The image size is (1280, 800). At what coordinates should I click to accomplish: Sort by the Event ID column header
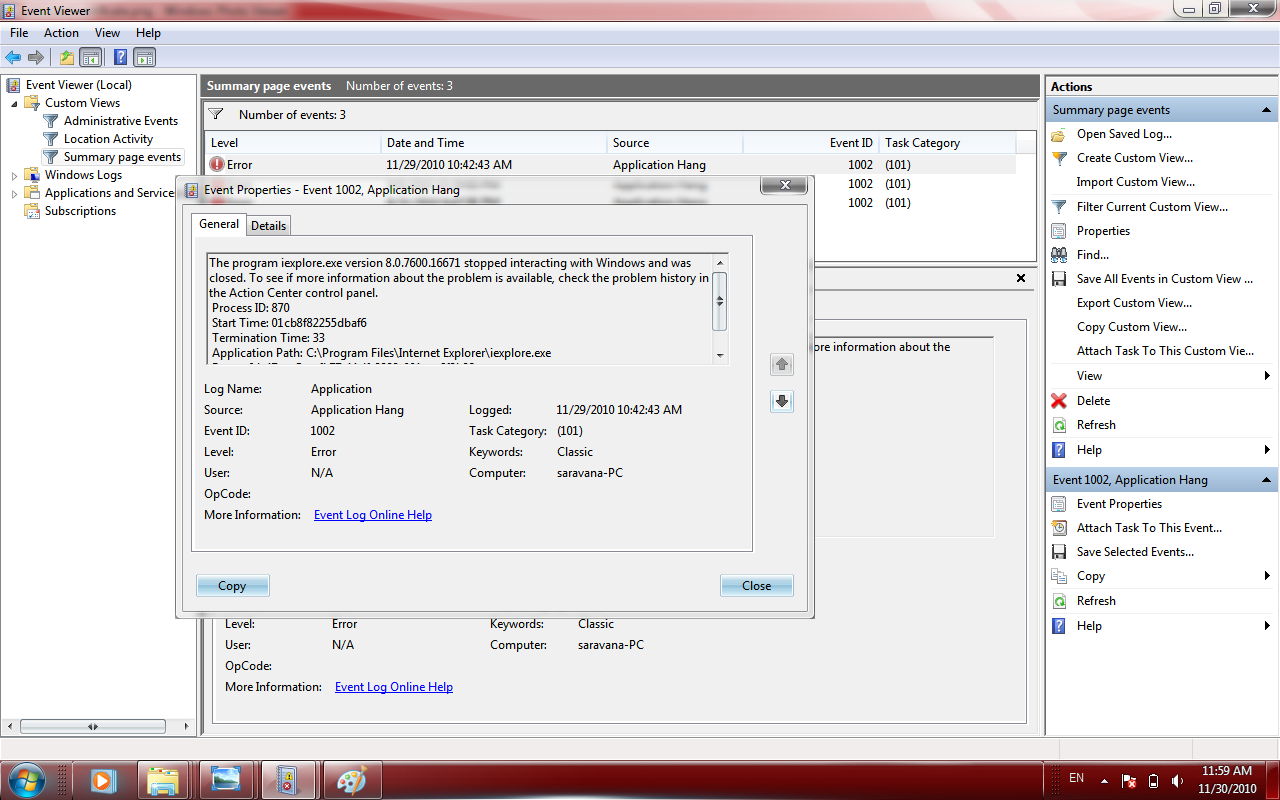tap(811, 143)
